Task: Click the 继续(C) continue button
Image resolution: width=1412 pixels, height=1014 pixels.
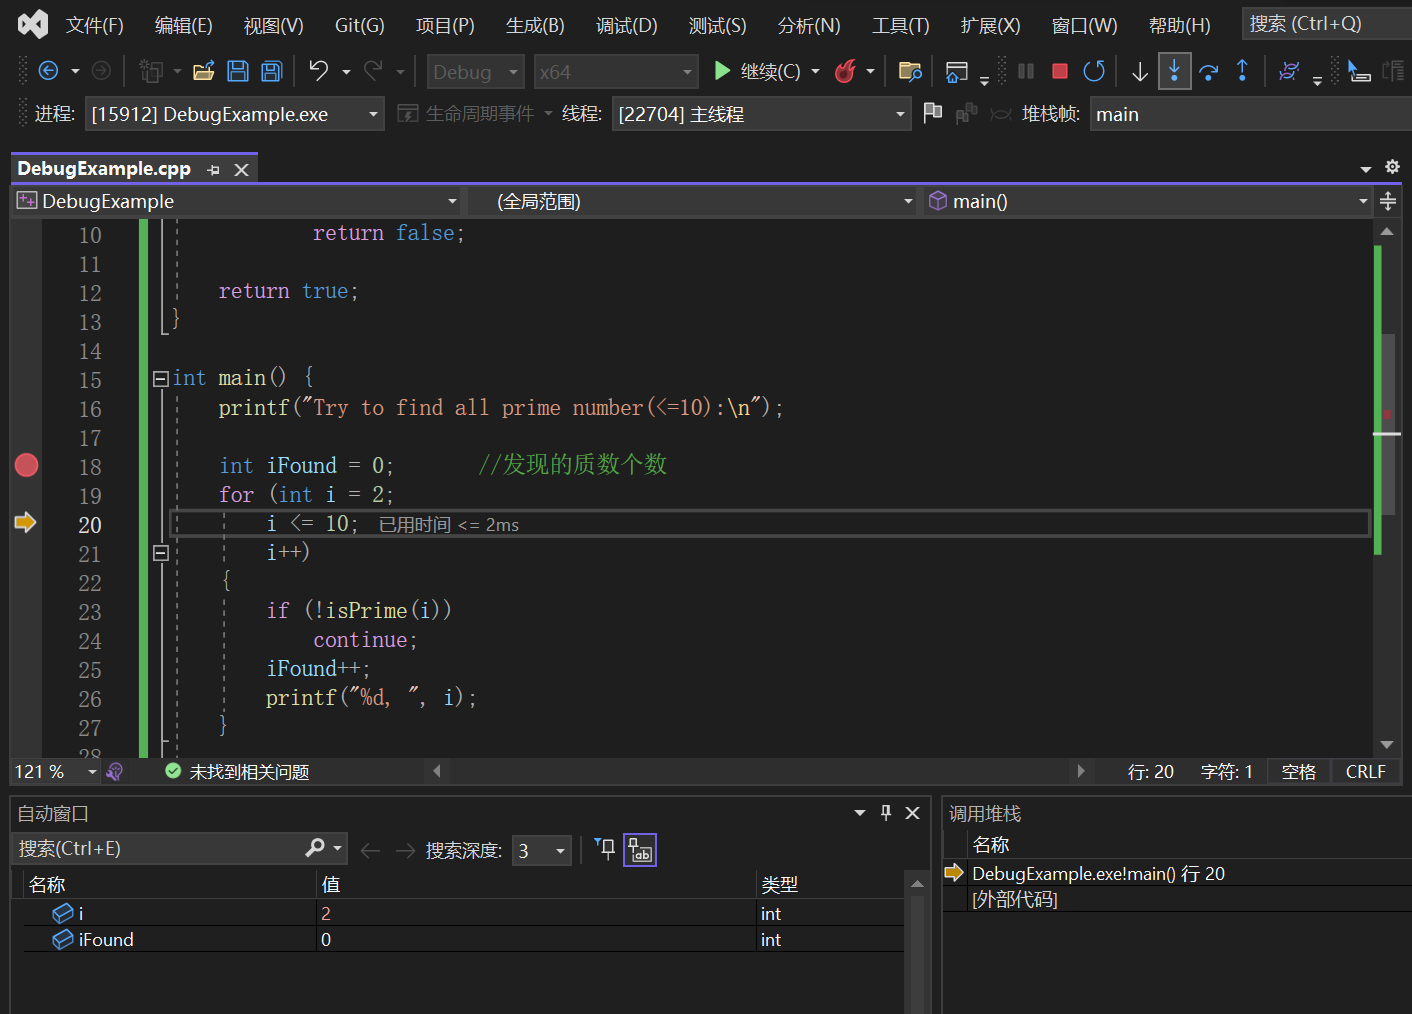Action: (757, 71)
